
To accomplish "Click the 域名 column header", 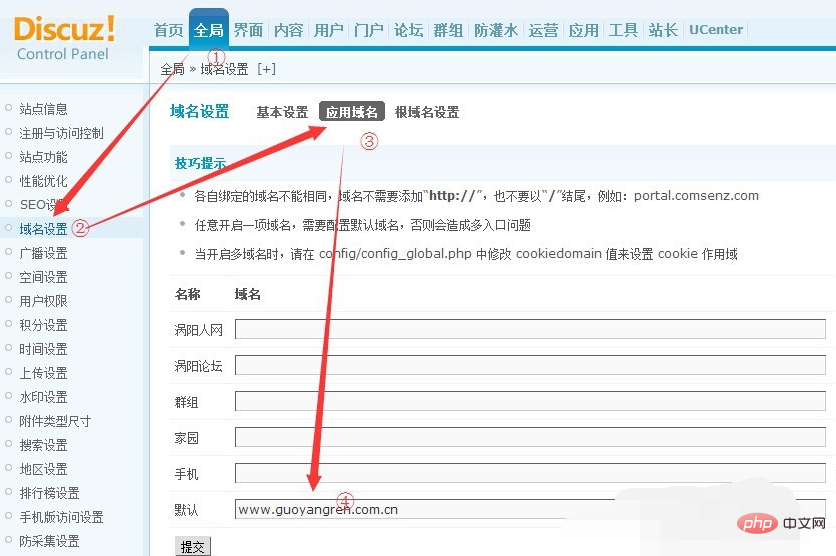I will tap(247, 294).
